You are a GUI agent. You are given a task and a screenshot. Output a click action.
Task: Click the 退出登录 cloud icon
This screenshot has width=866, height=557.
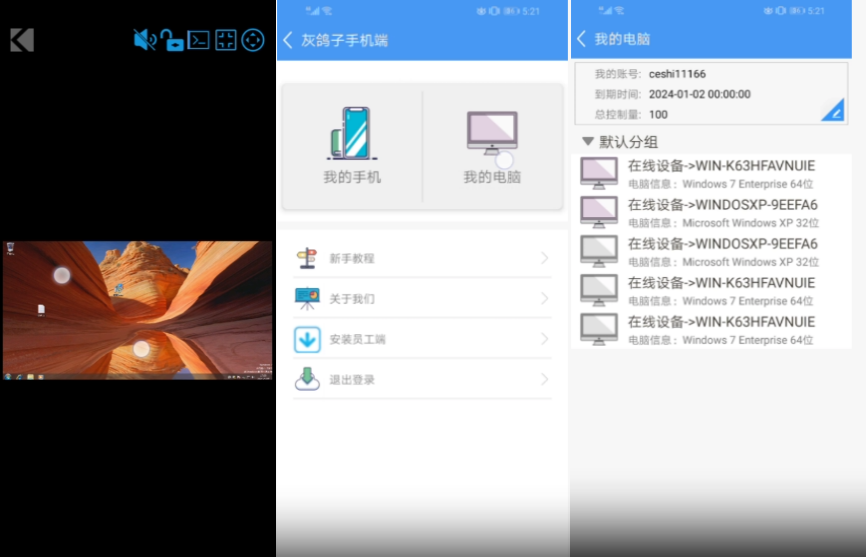point(307,380)
